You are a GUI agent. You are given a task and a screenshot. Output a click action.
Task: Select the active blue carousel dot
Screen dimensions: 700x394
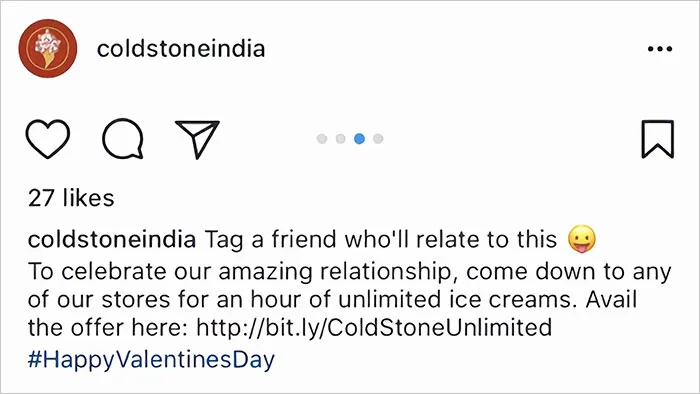tap(359, 139)
